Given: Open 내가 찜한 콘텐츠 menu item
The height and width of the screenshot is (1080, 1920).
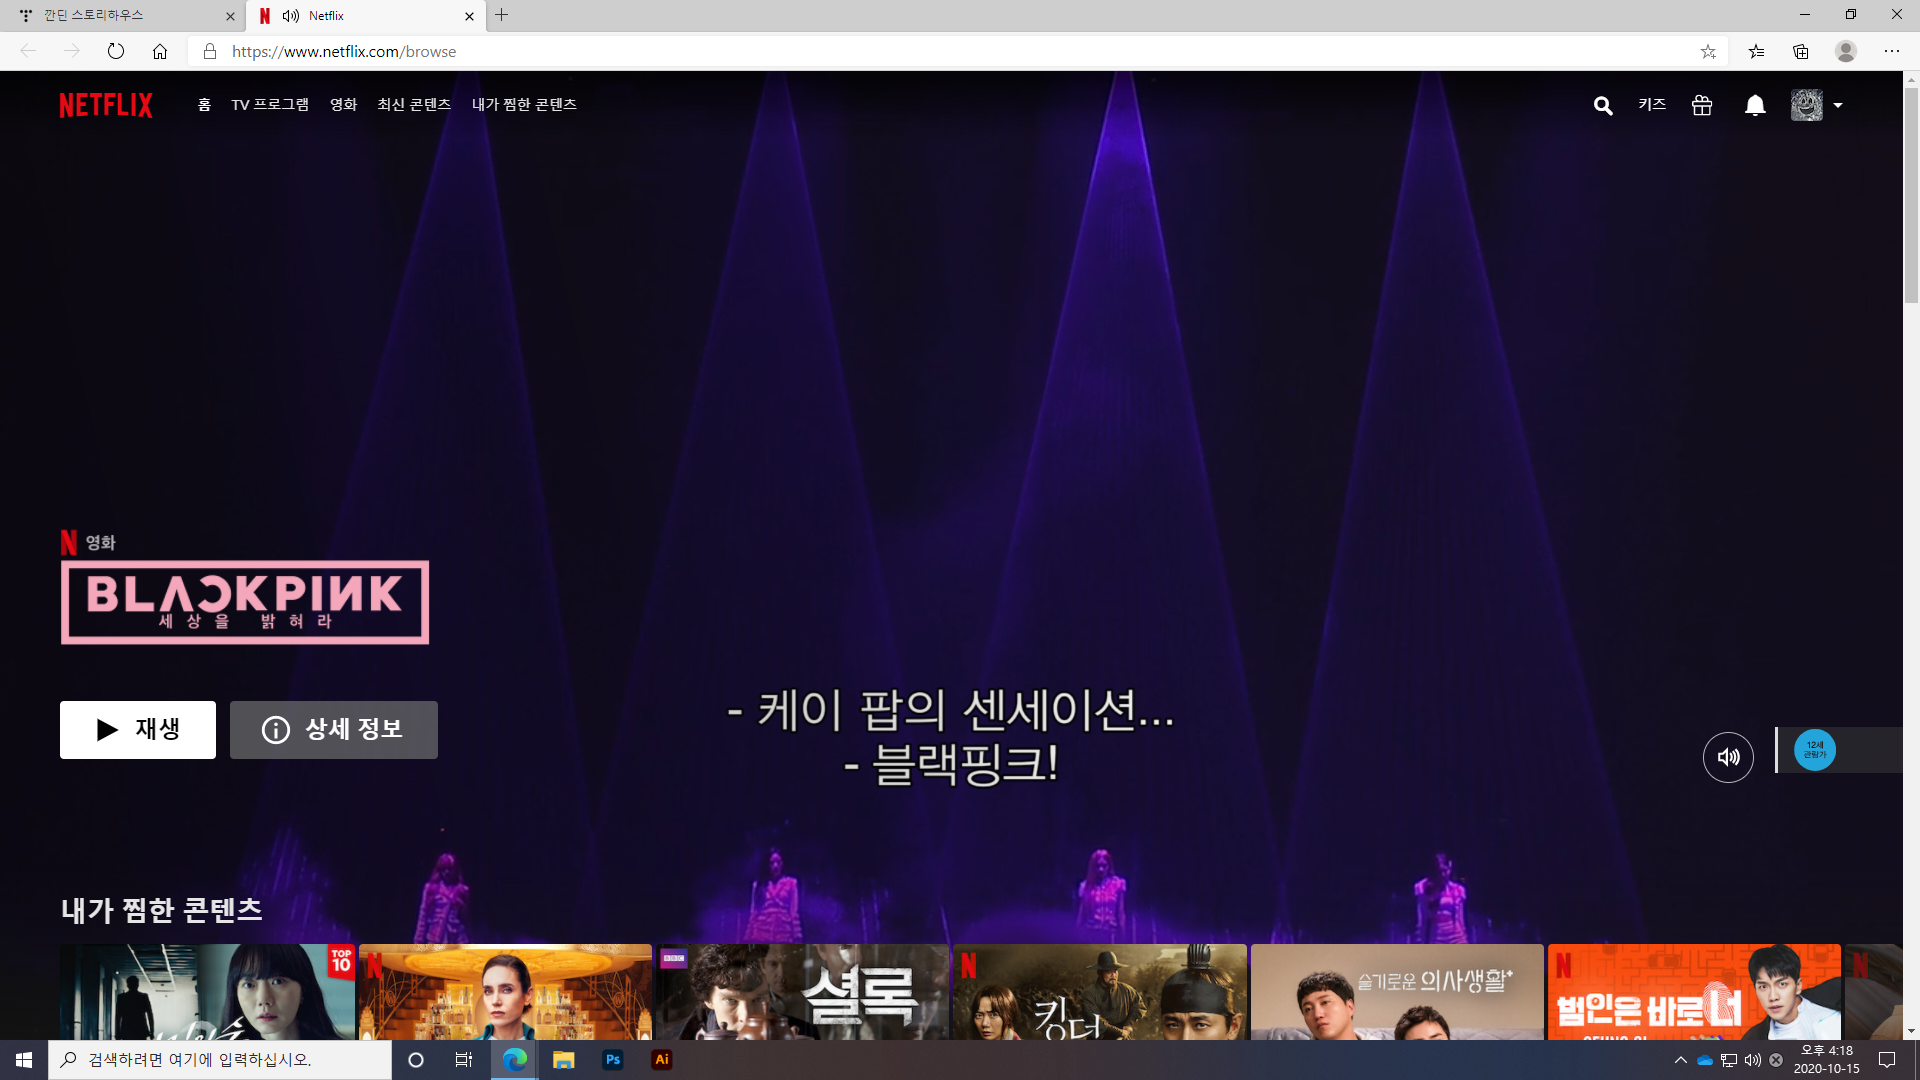Looking at the screenshot, I should point(524,104).
